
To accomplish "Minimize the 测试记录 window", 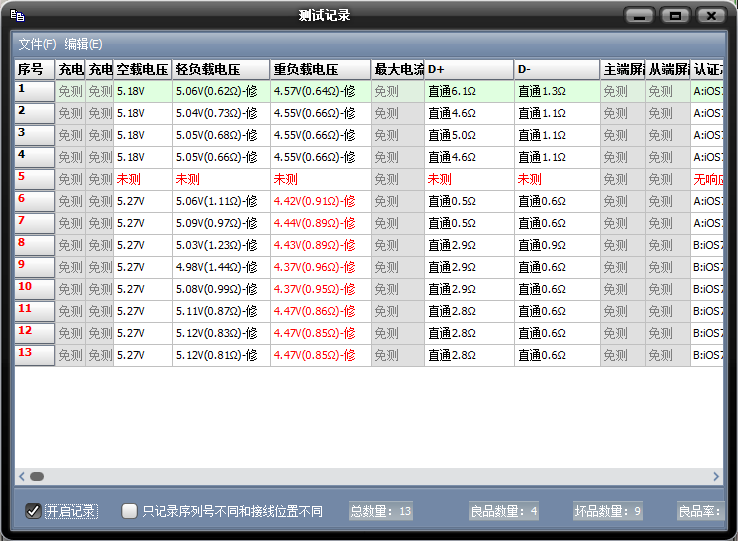I will pos(640,16).
